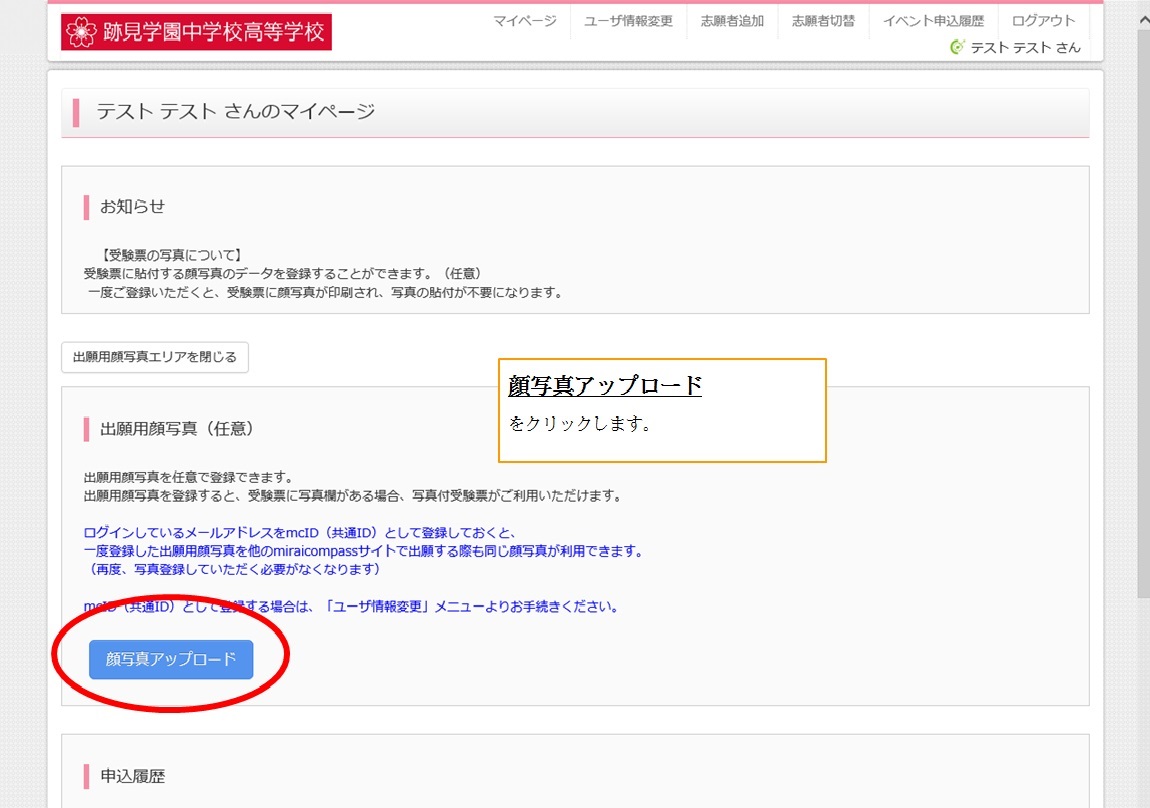This screenshot has width=1150, height=808.
Task: Click underlined 顔写真アップロード text in callout box
Action: (605, 386)
